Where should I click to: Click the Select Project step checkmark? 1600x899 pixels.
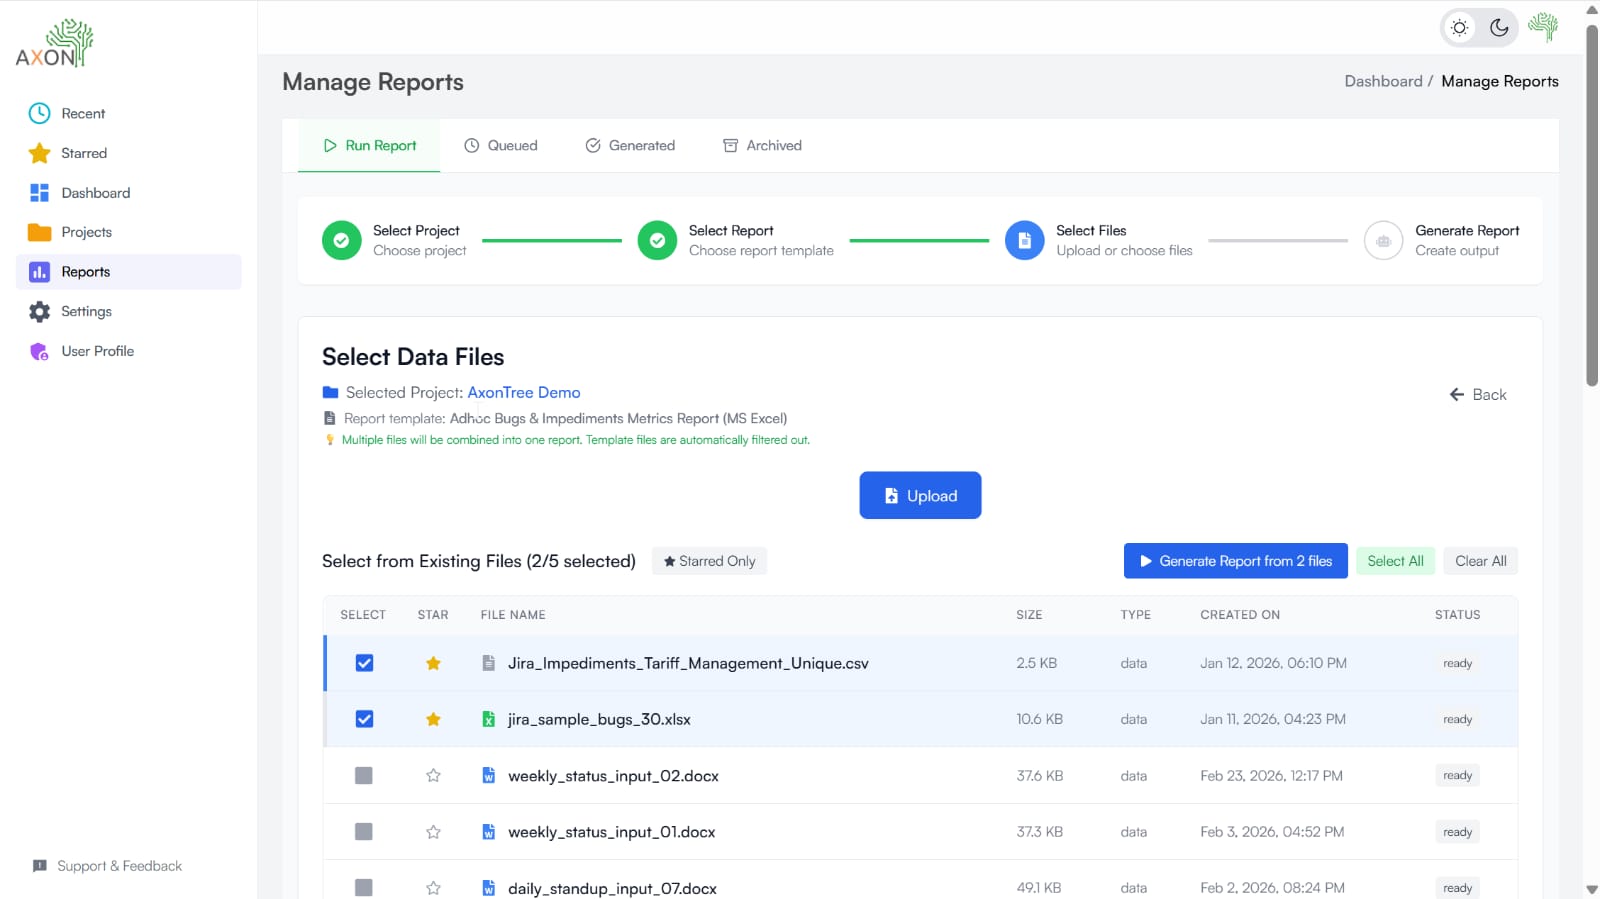(341, 241)
